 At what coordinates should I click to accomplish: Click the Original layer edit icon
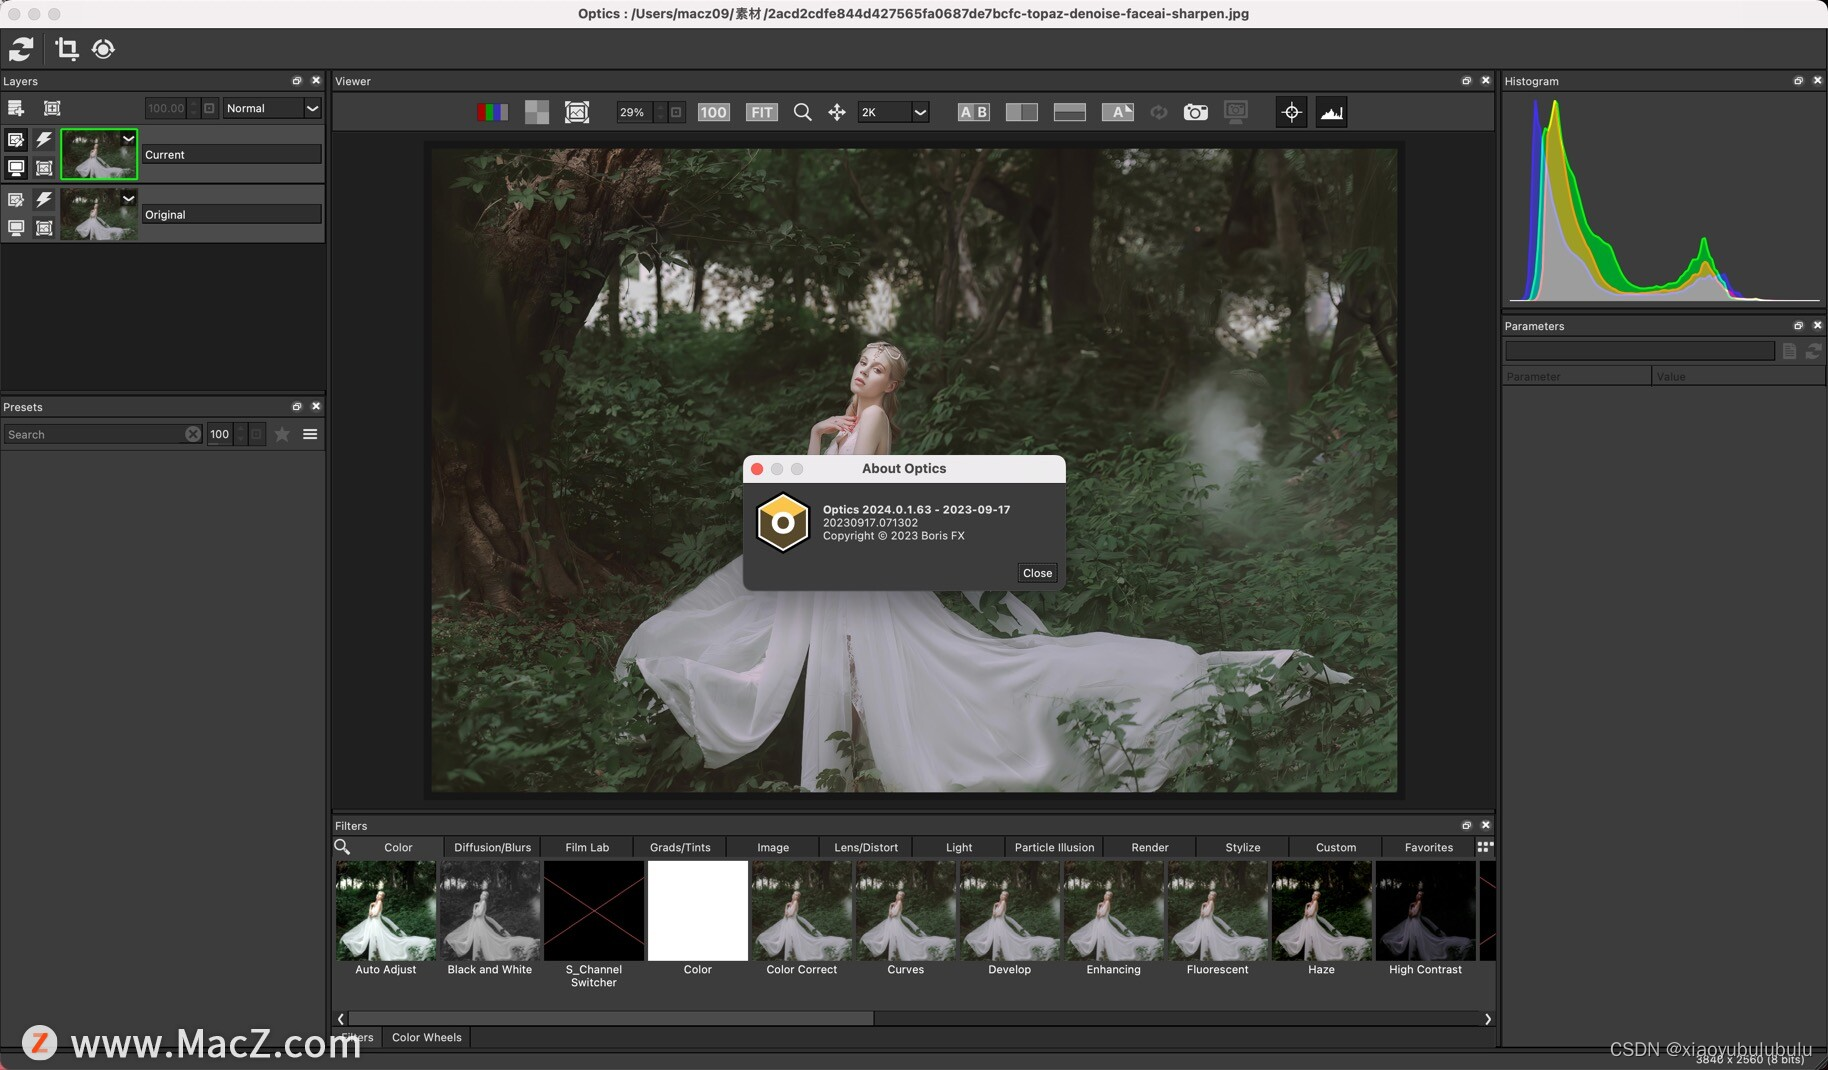coord(16,200)
